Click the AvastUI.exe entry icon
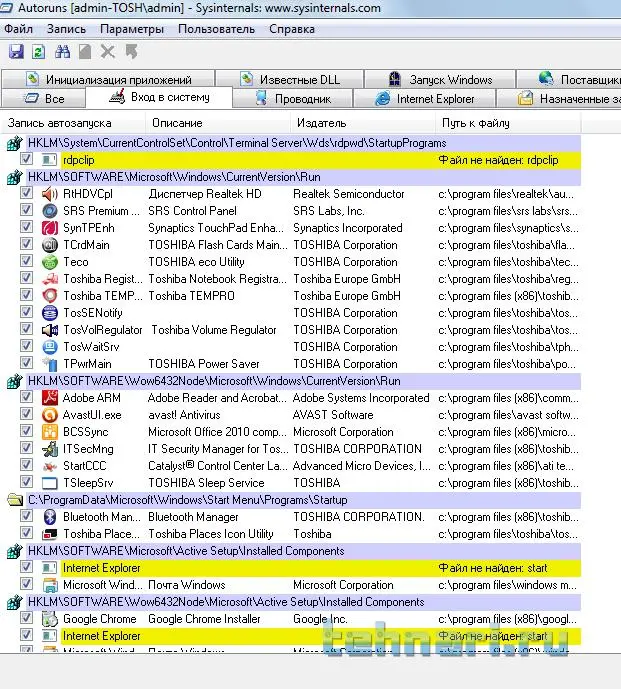621x689 pixels. coord(50,415)
